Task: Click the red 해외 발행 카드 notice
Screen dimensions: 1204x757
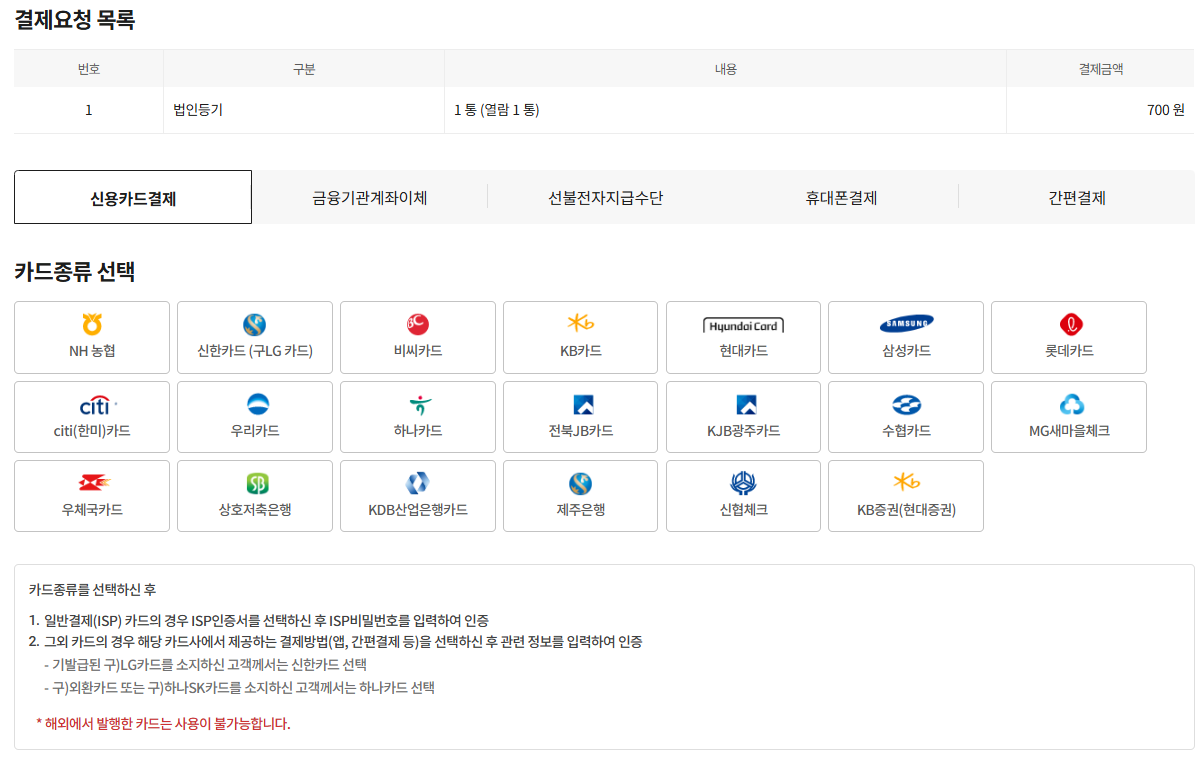Action: [x=163, y=723]
